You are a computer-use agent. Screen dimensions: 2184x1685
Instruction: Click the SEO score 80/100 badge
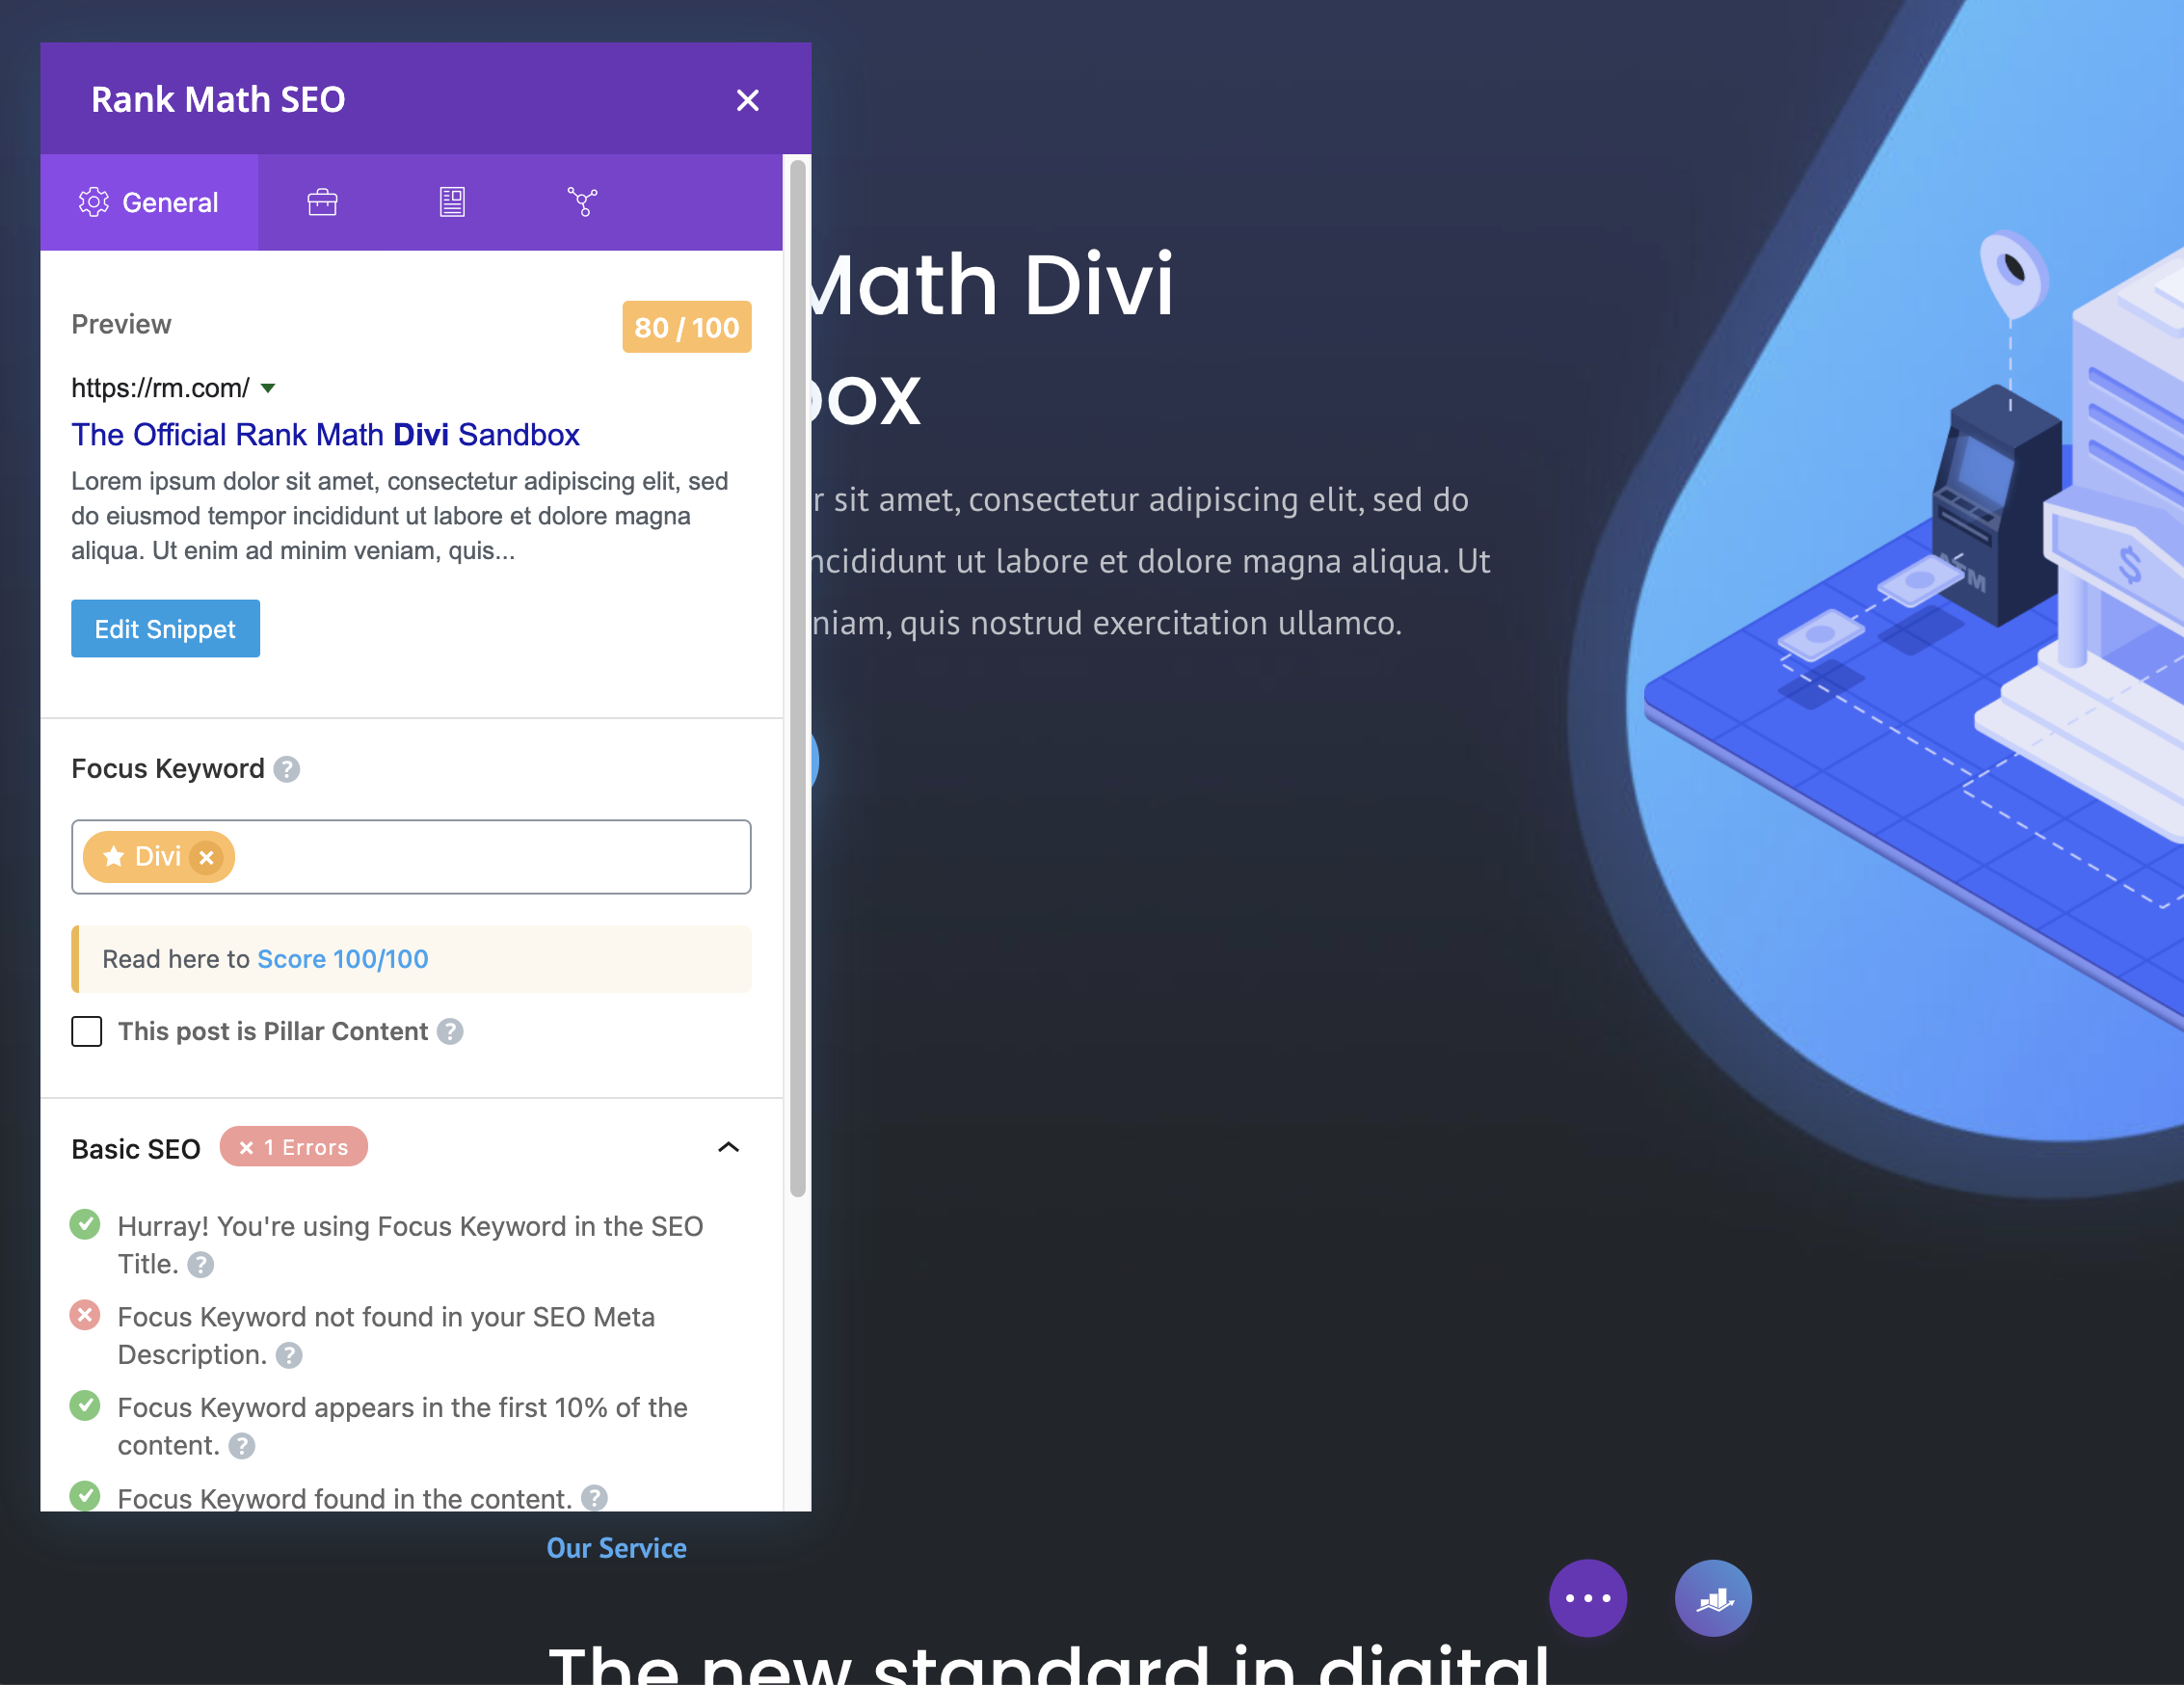pyautogui.click(x=683, y=326)
